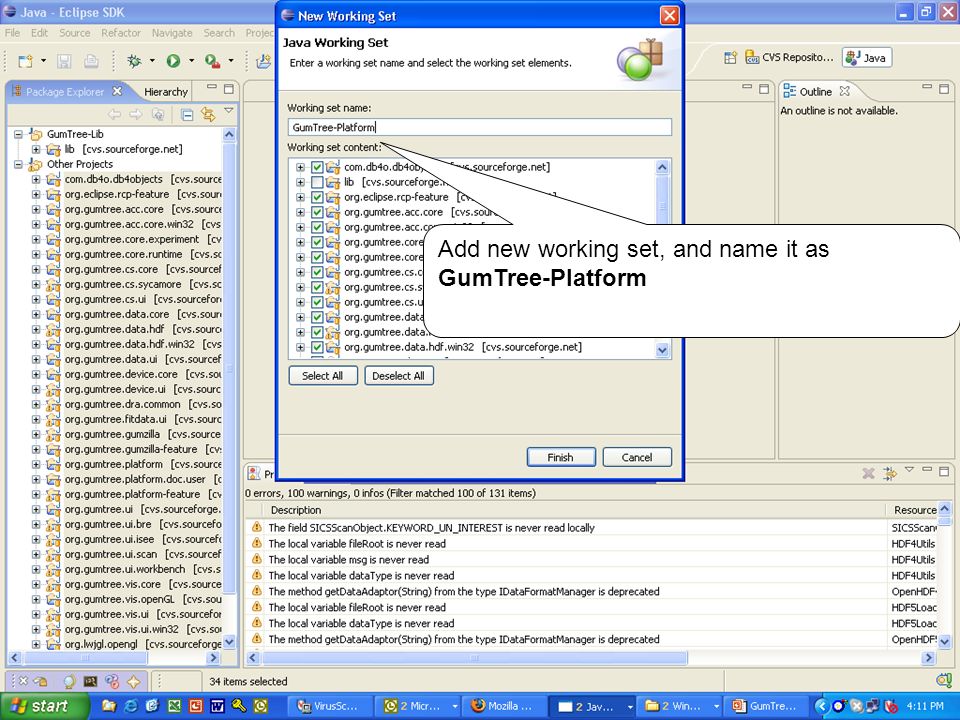Click the delete icon in Problems view
The height and width of the screenshot is (720, 960).
868,473
